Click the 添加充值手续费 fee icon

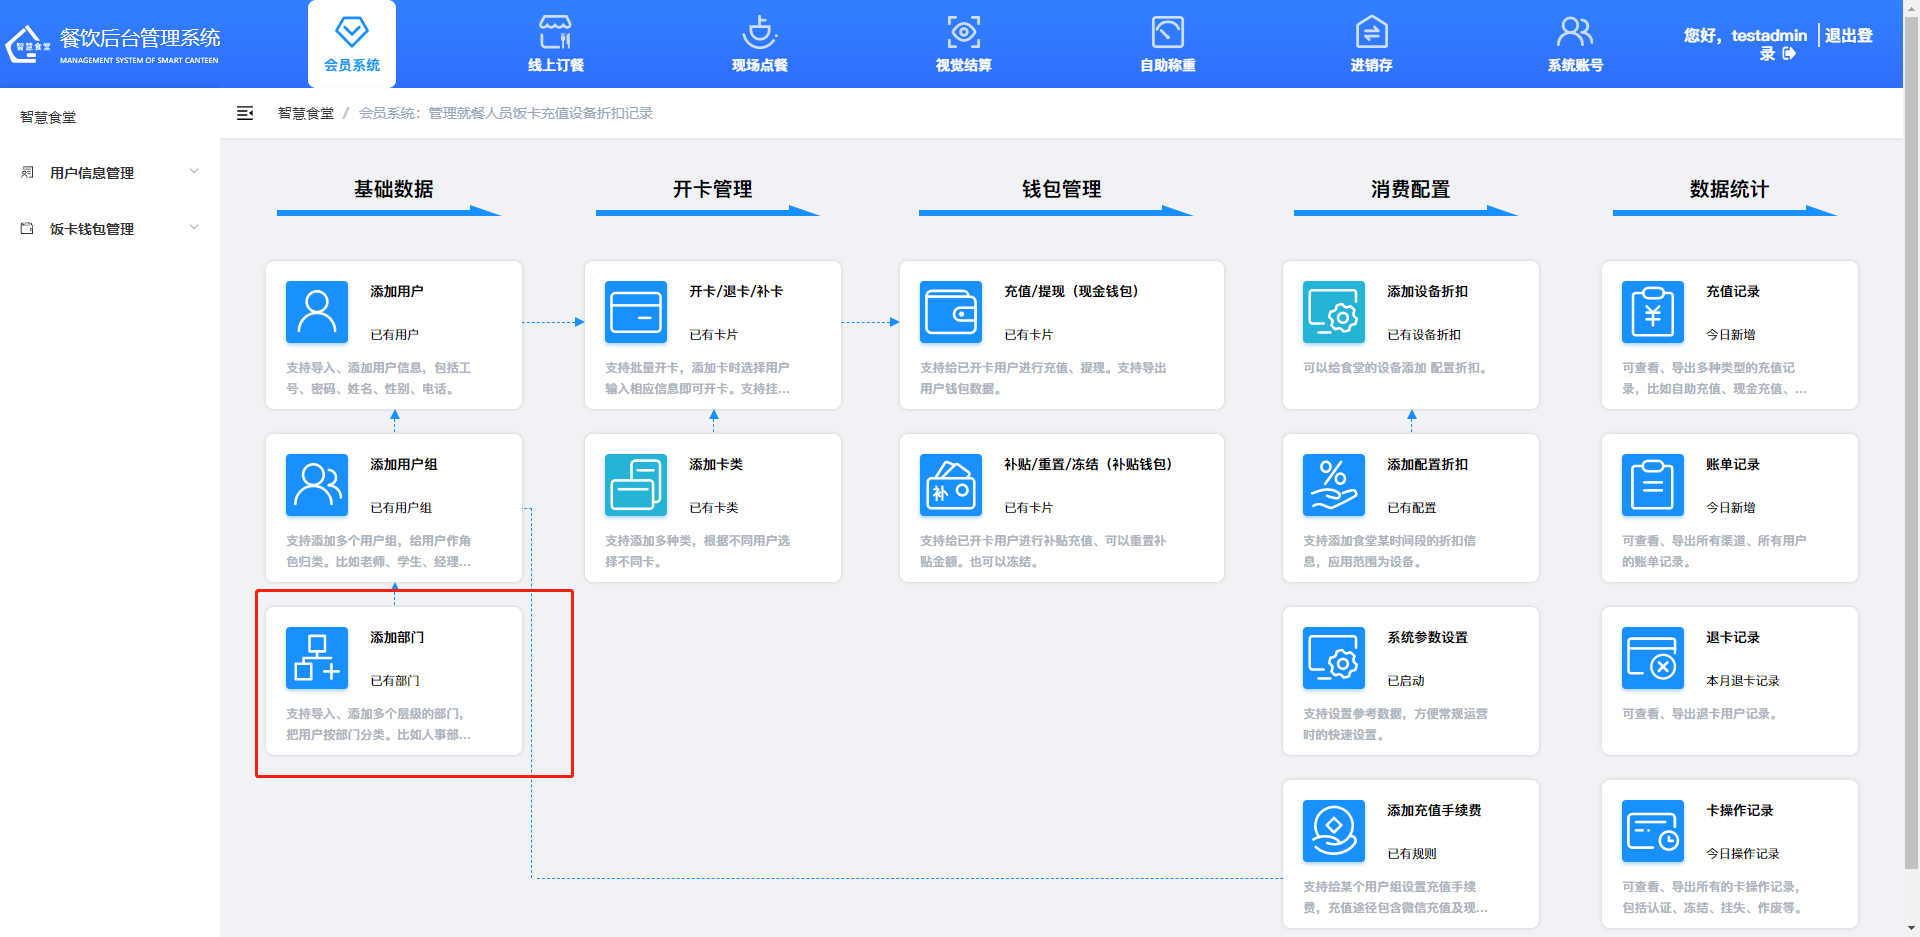1333,830
